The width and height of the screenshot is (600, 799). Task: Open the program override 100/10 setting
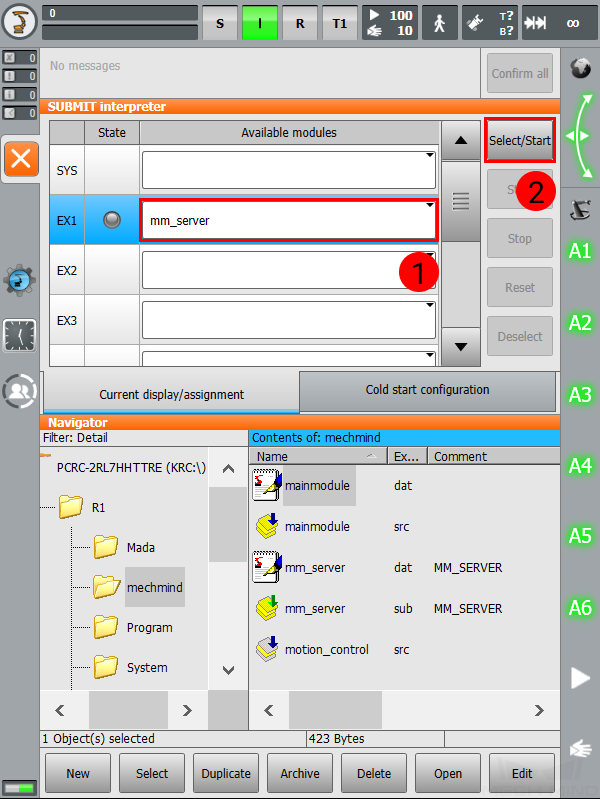[x=390, y=23]
